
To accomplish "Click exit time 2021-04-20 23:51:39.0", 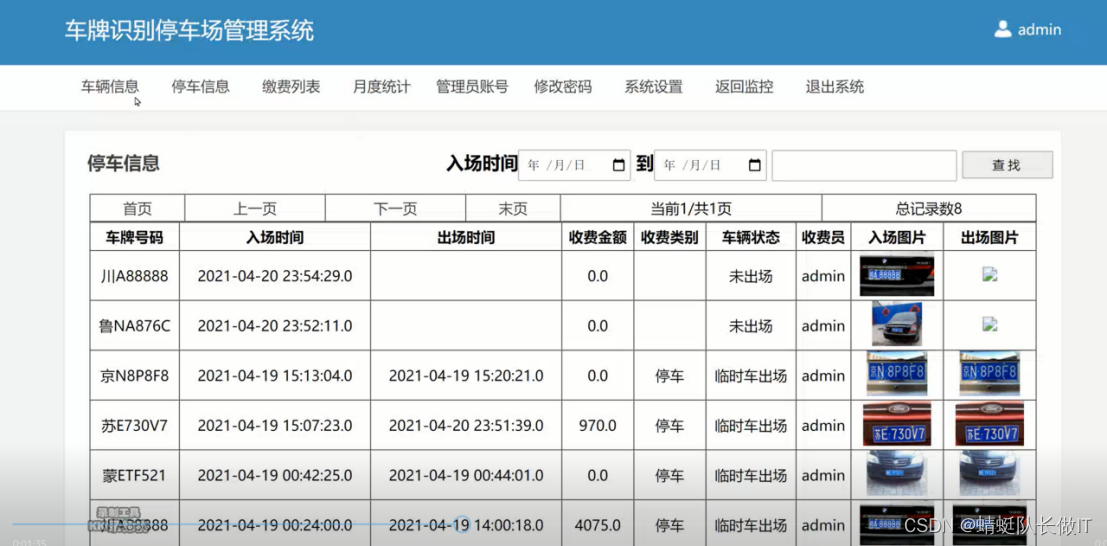I will coord(466,425).
